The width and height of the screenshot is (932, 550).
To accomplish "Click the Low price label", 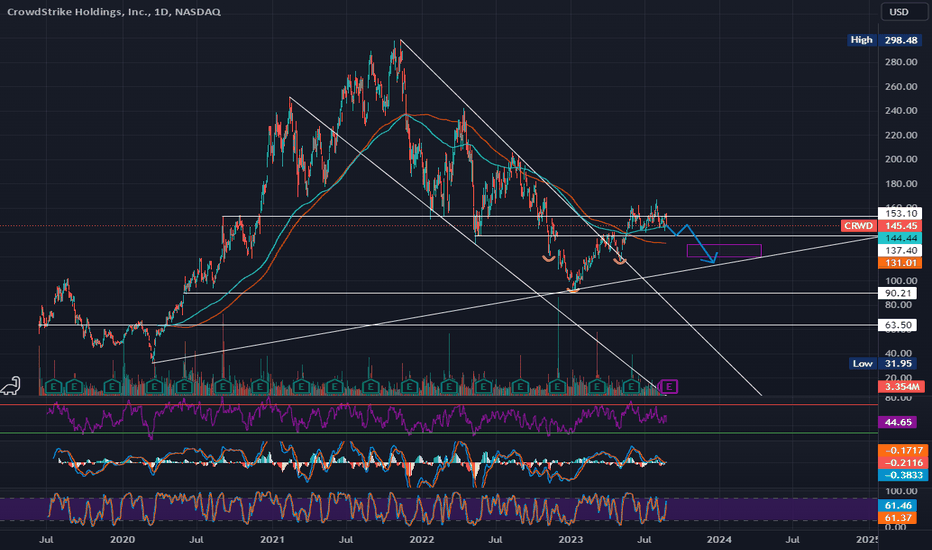I will tap(862, 363).
